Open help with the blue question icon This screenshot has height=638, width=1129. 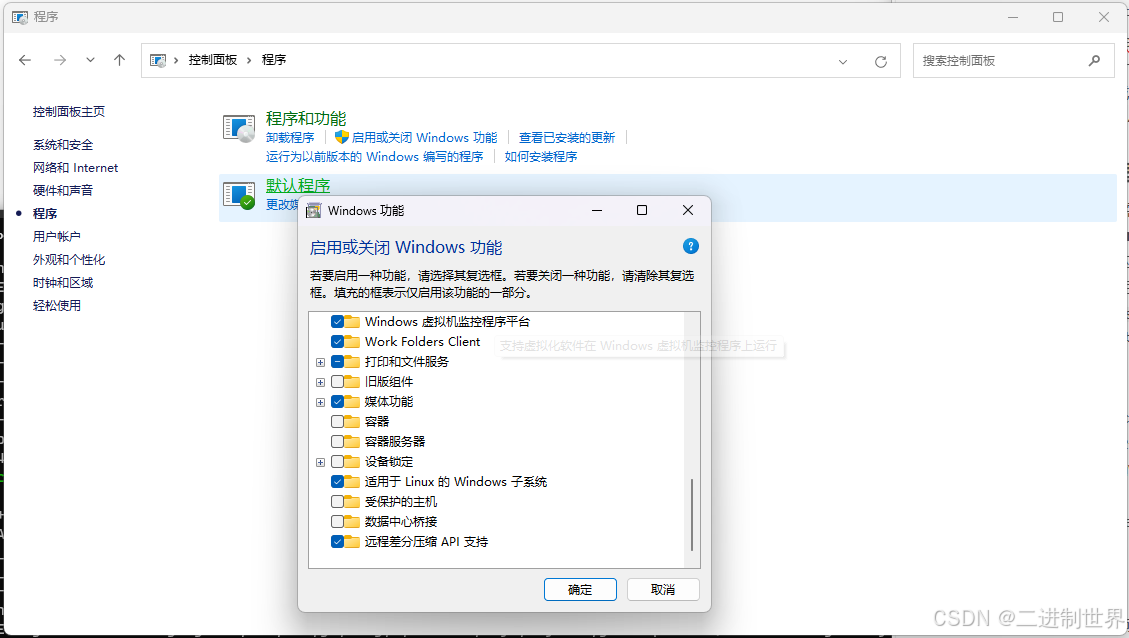(x=691, y=246)
